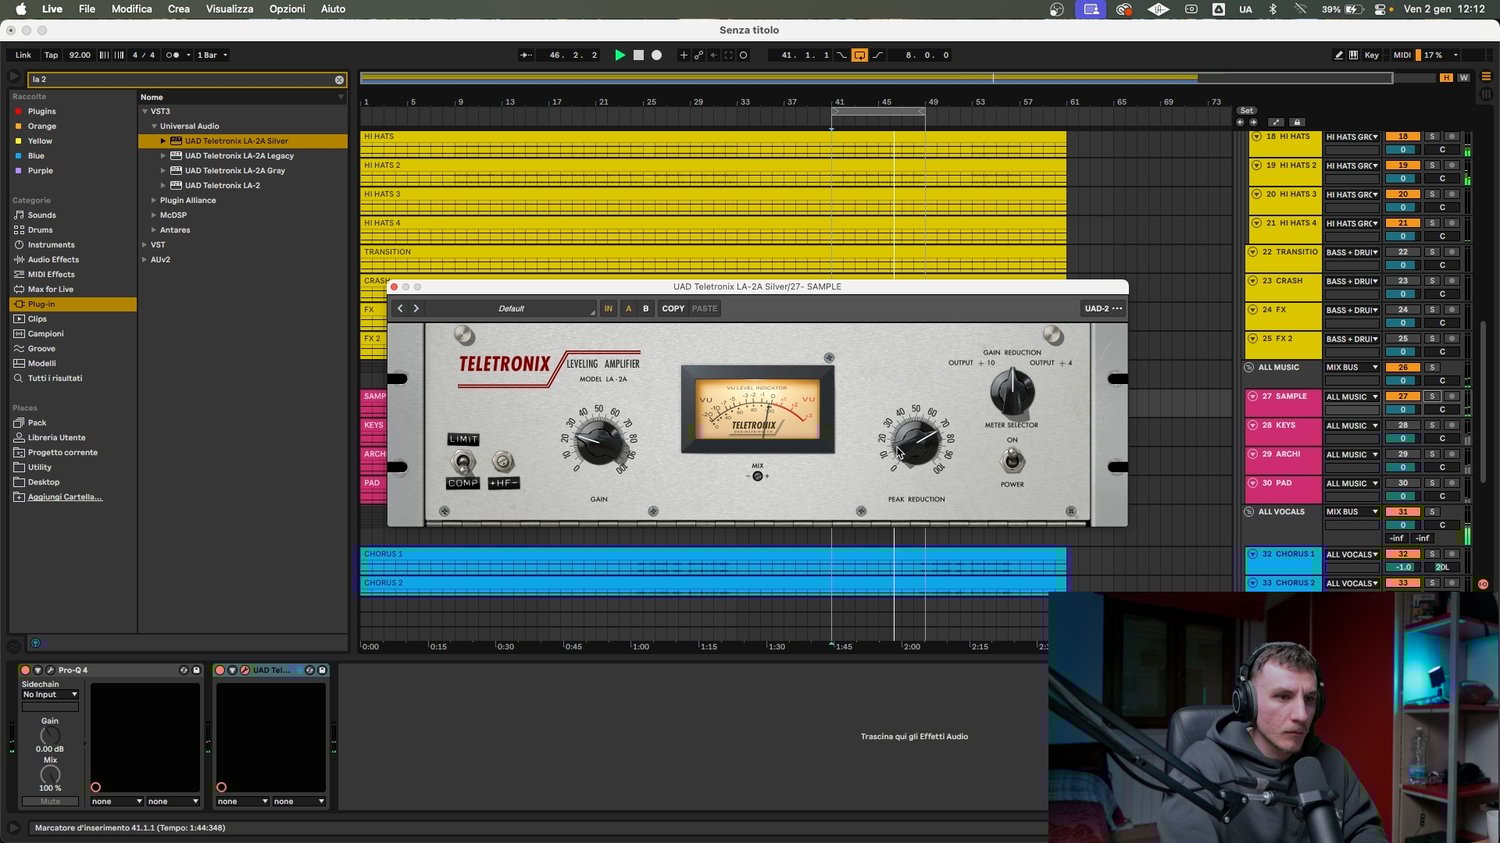Start playback with the green Play button
Image resolution: width=1500 pixels, height=843 pixels.
(620, 55)
